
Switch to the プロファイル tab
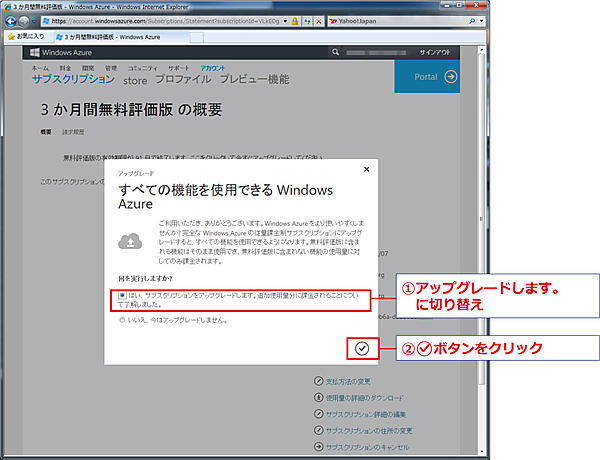point(183,79)
